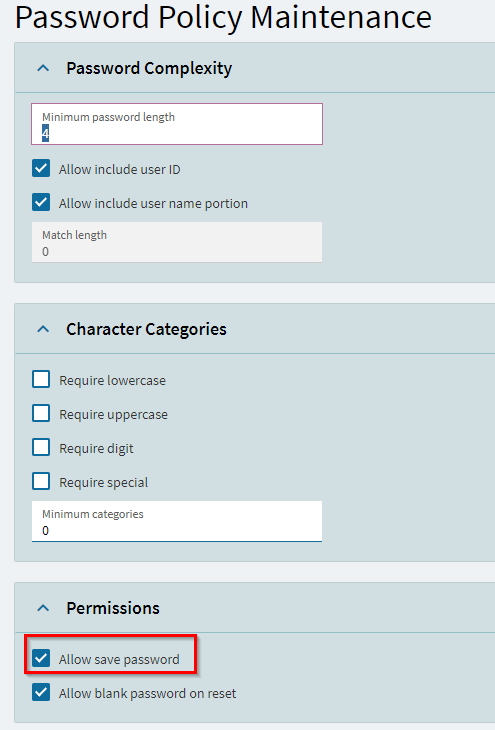The image size is (495, 730).
Task: Collapse the Permissions section chevron
Action: 43,608
